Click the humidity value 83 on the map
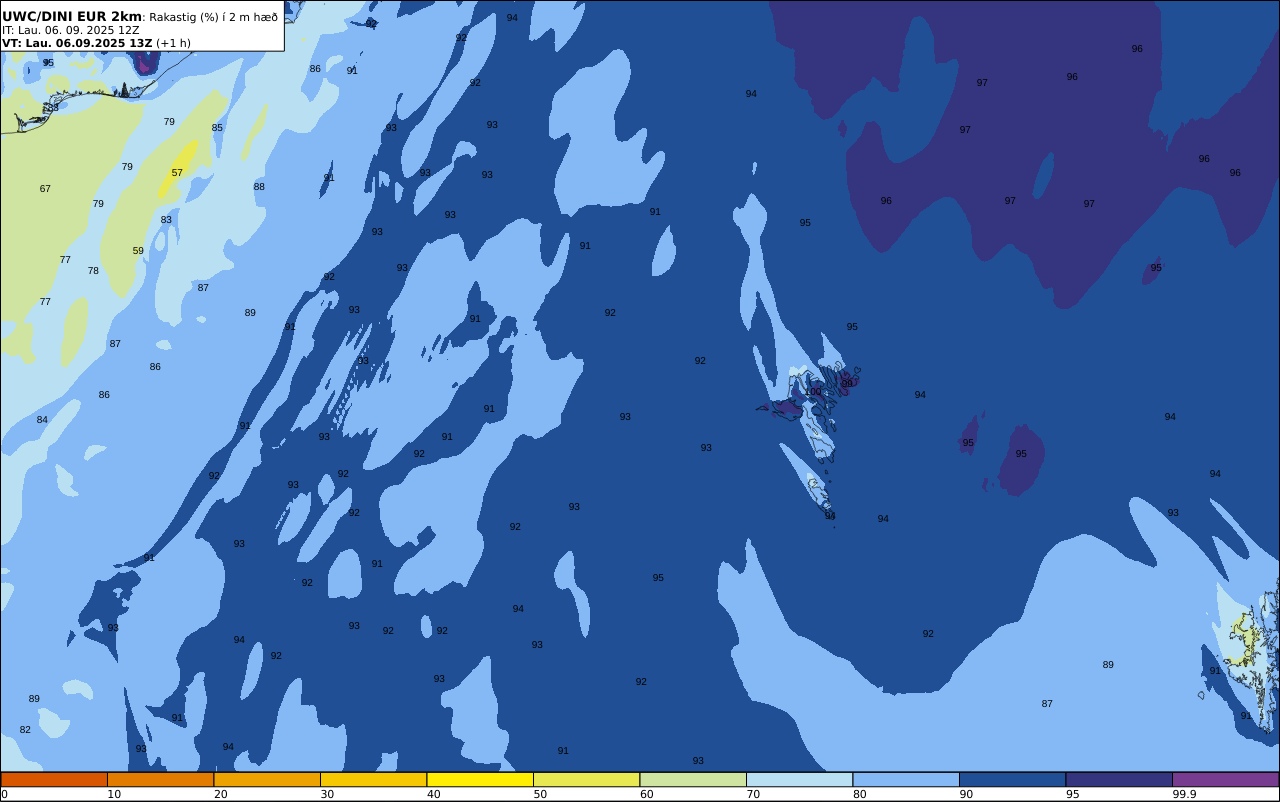This screenshot has width=1280, height=802. [166, 220]
